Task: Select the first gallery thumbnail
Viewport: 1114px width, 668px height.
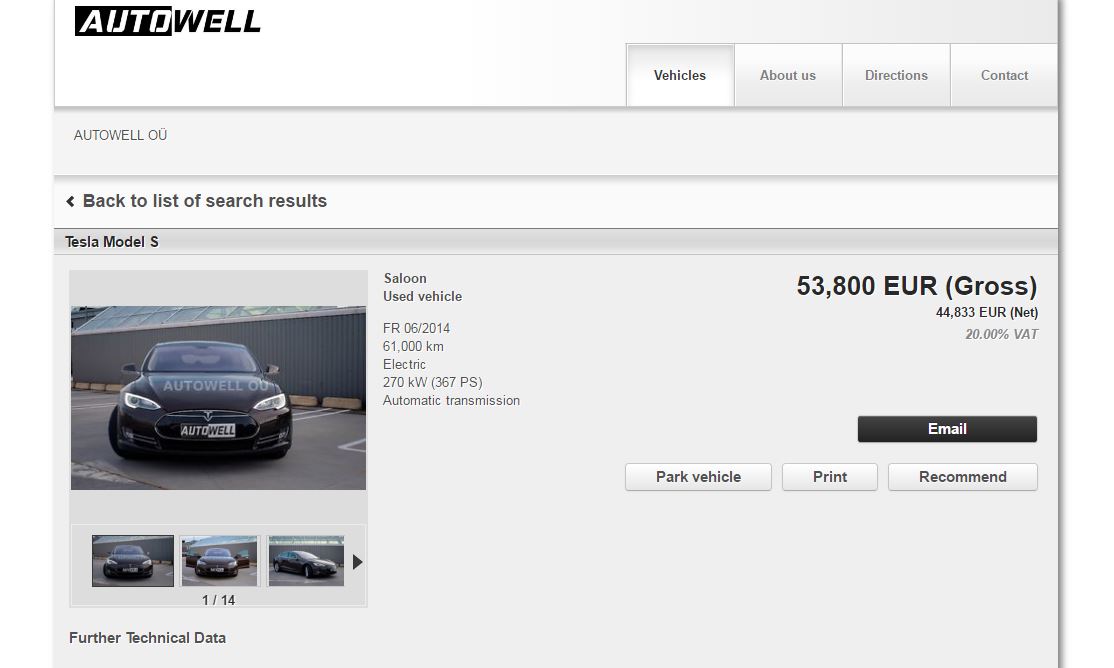Action: tap(133, 561)
